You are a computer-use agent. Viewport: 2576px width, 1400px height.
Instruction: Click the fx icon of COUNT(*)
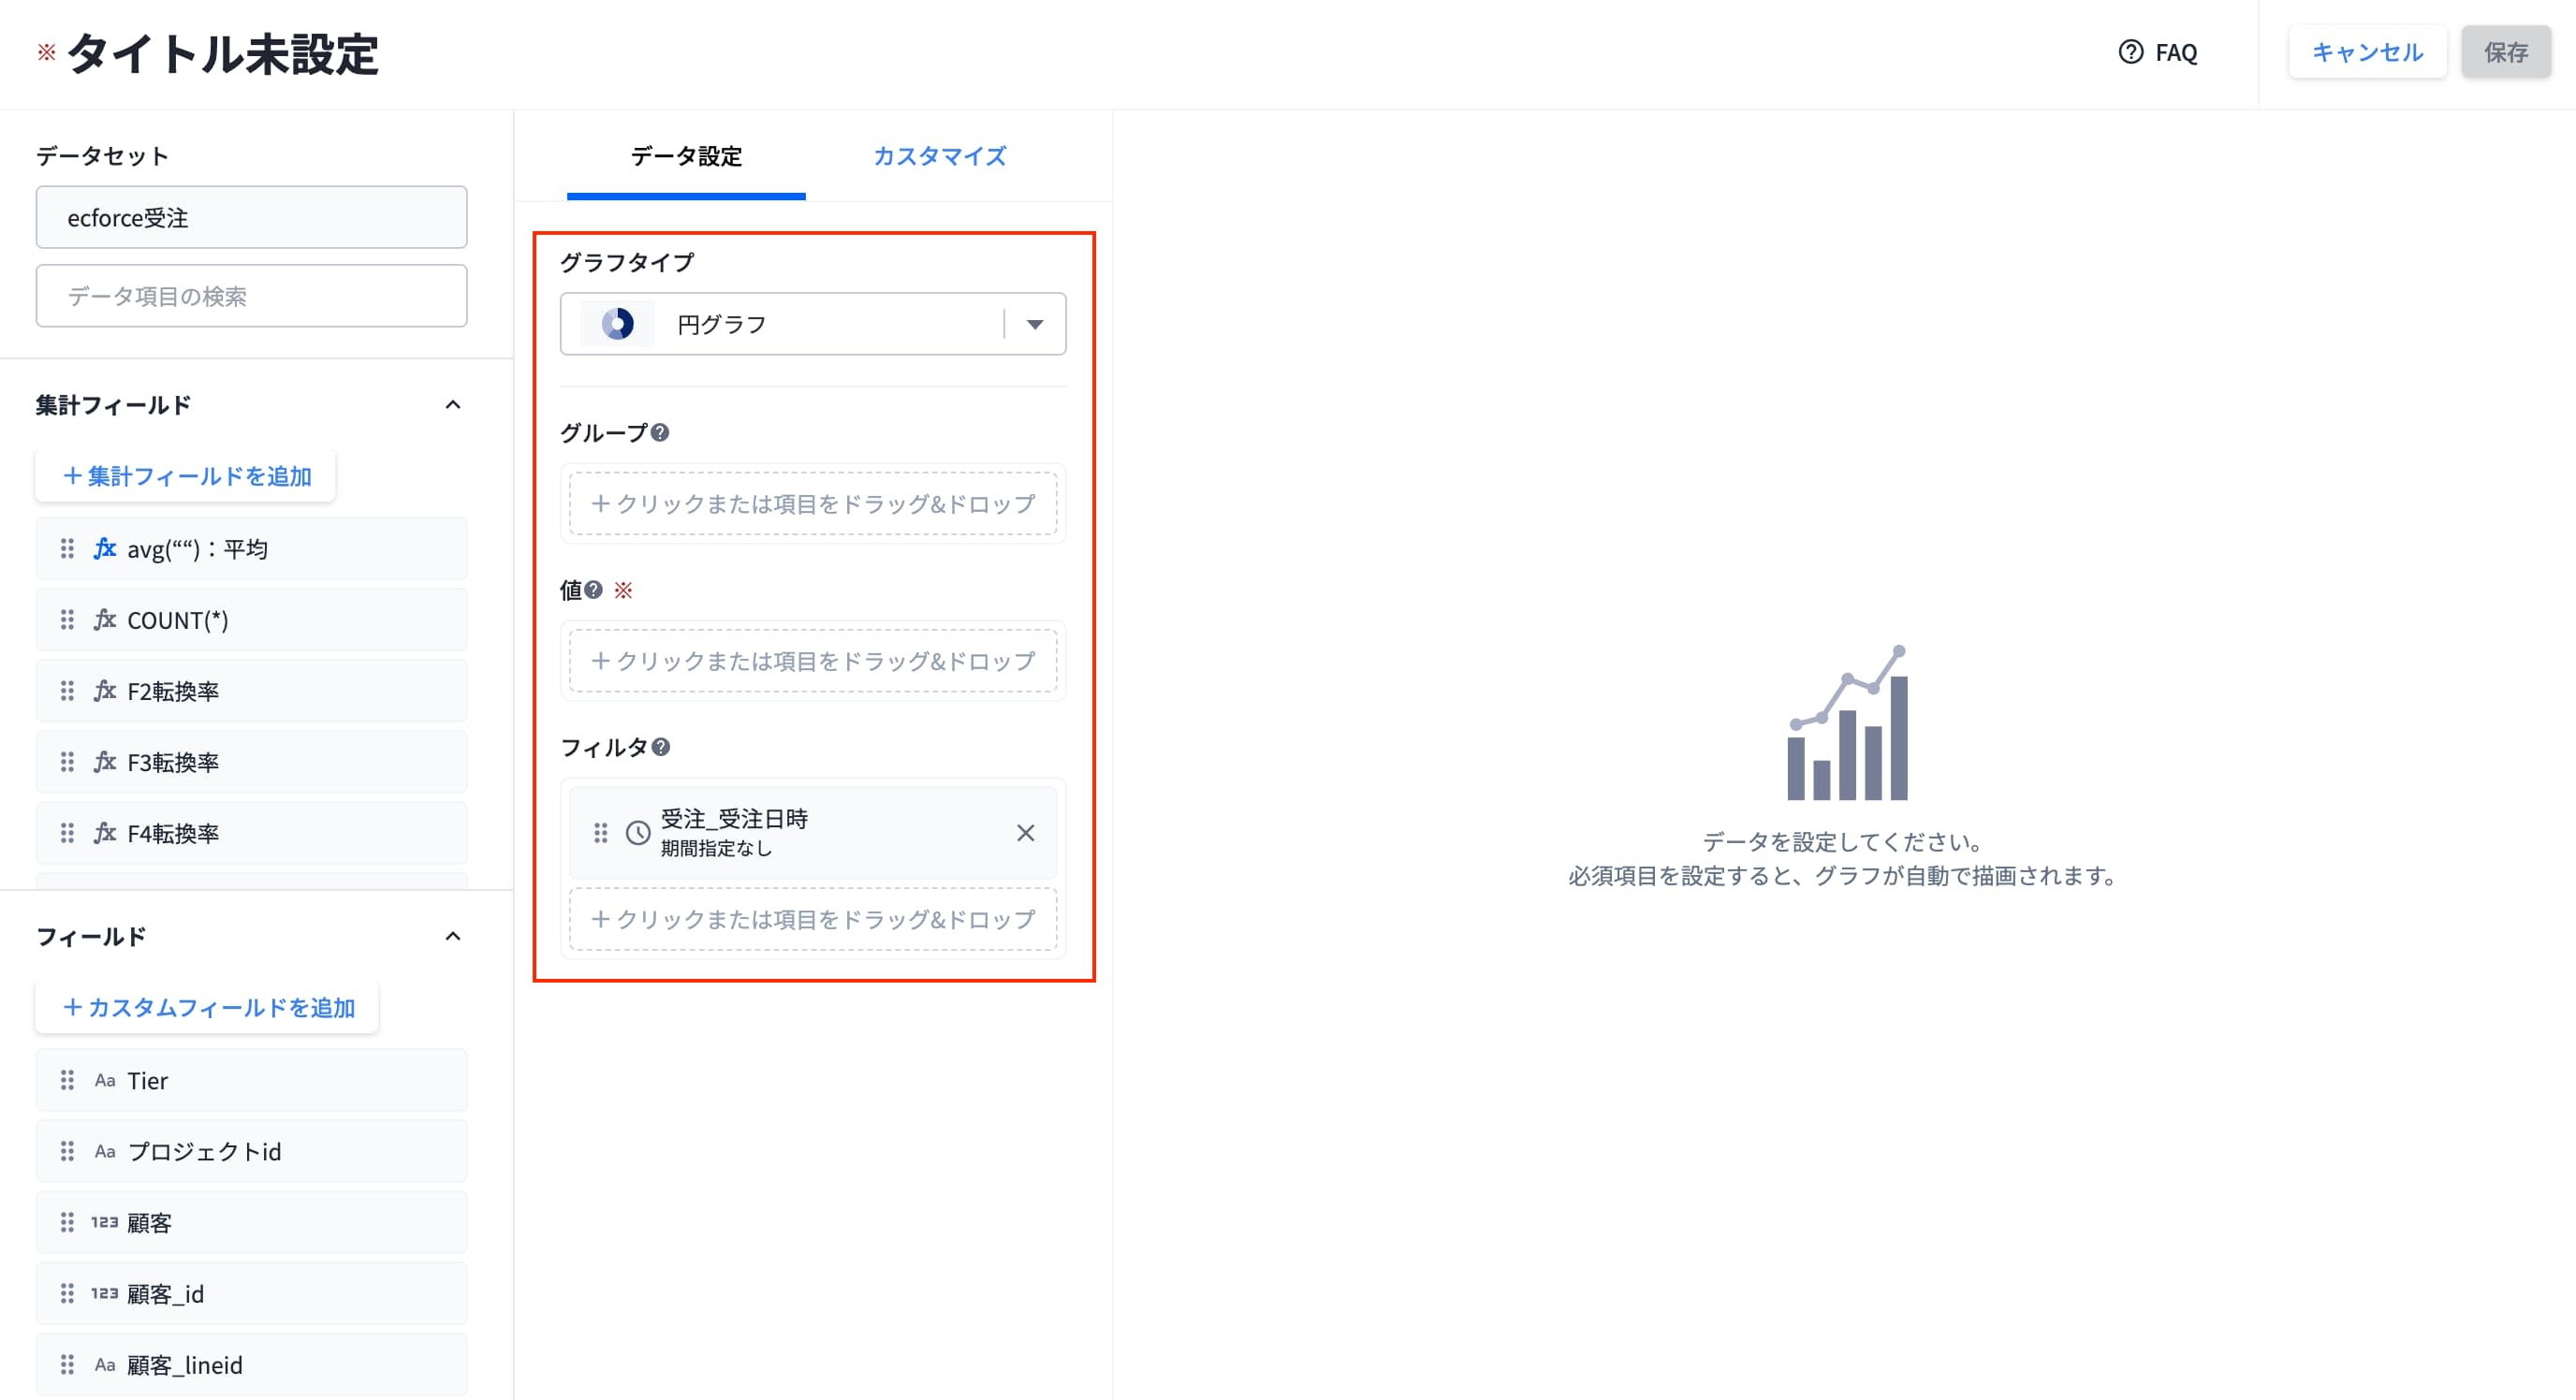(x=105, y=620)
